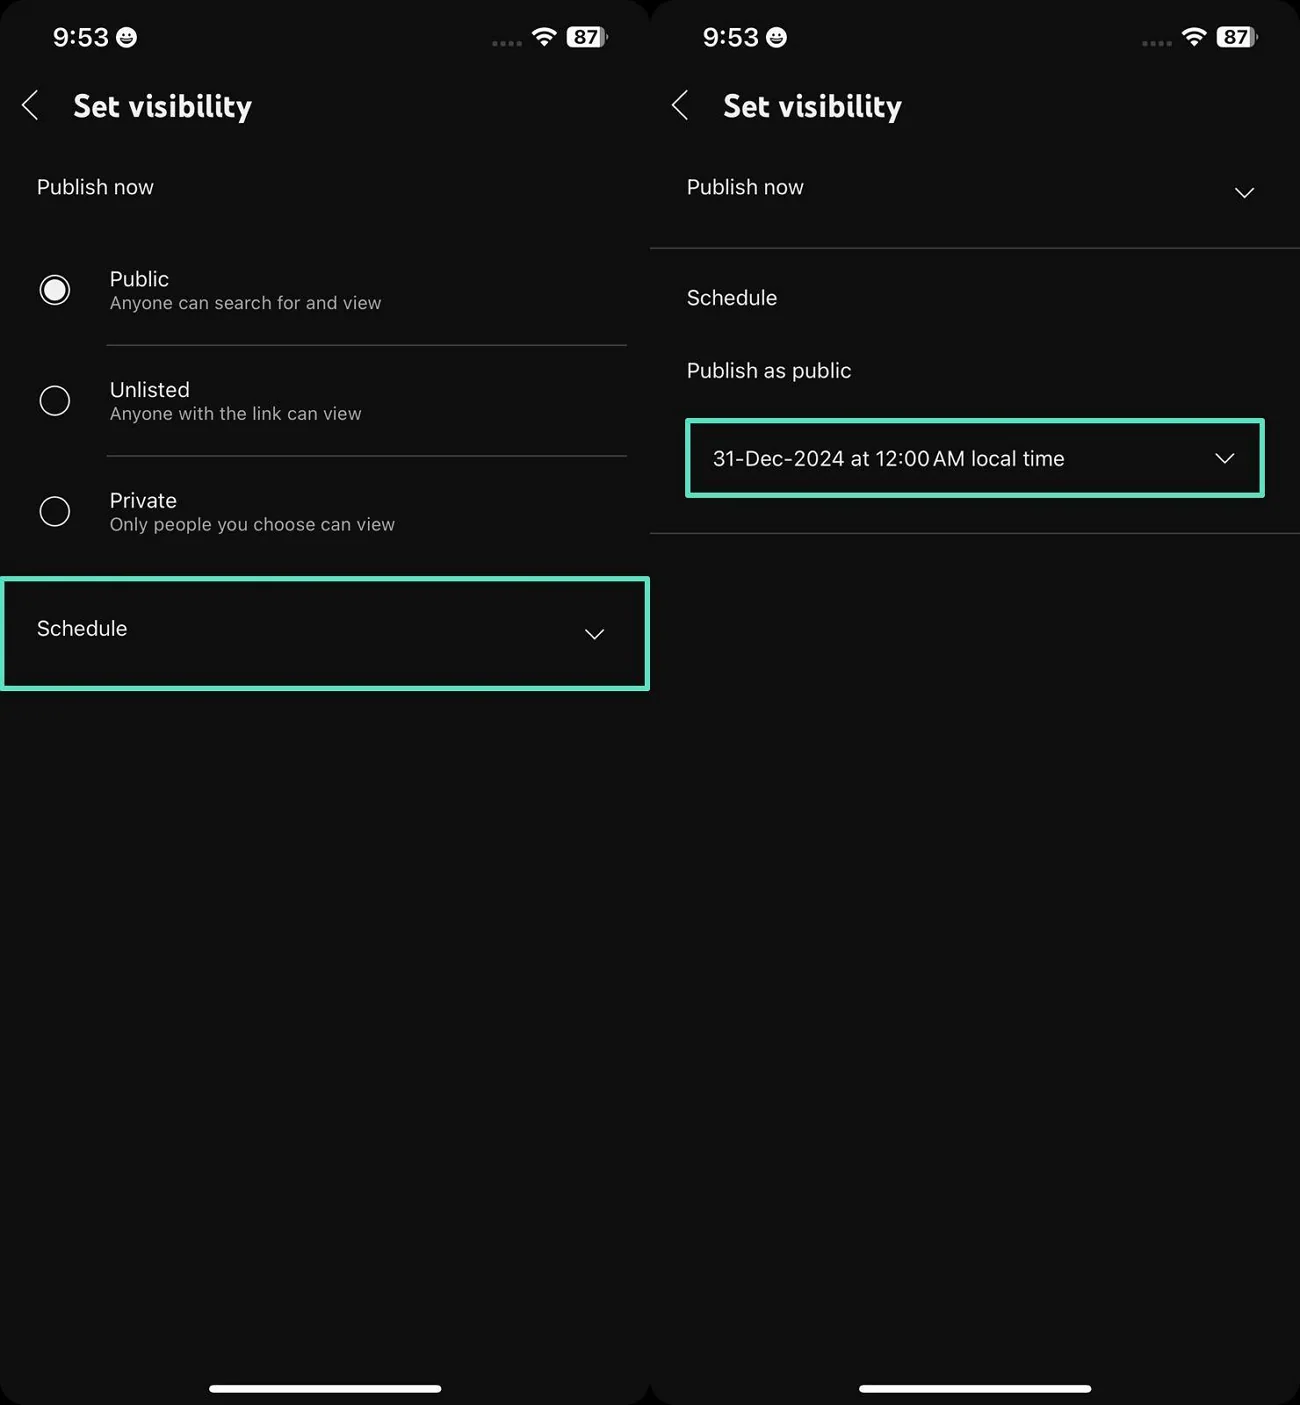Tap Wi-Fi icon in left status bar

click(x=544, y=38)
